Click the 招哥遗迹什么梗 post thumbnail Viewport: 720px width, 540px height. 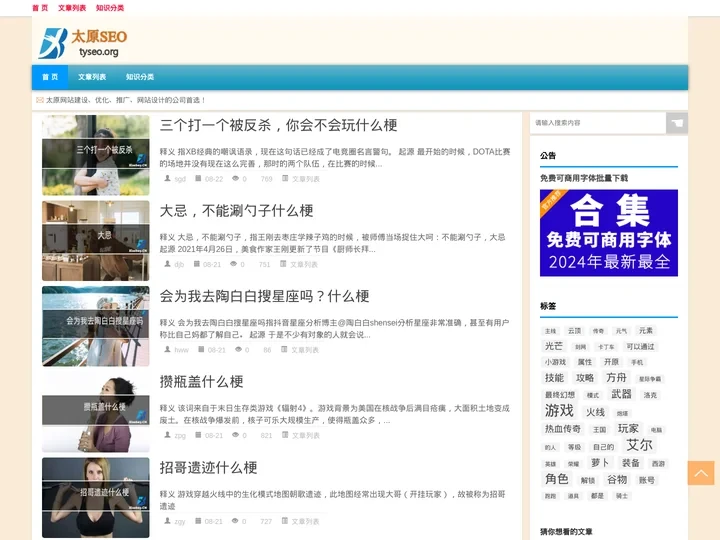[x=96, y=497]
